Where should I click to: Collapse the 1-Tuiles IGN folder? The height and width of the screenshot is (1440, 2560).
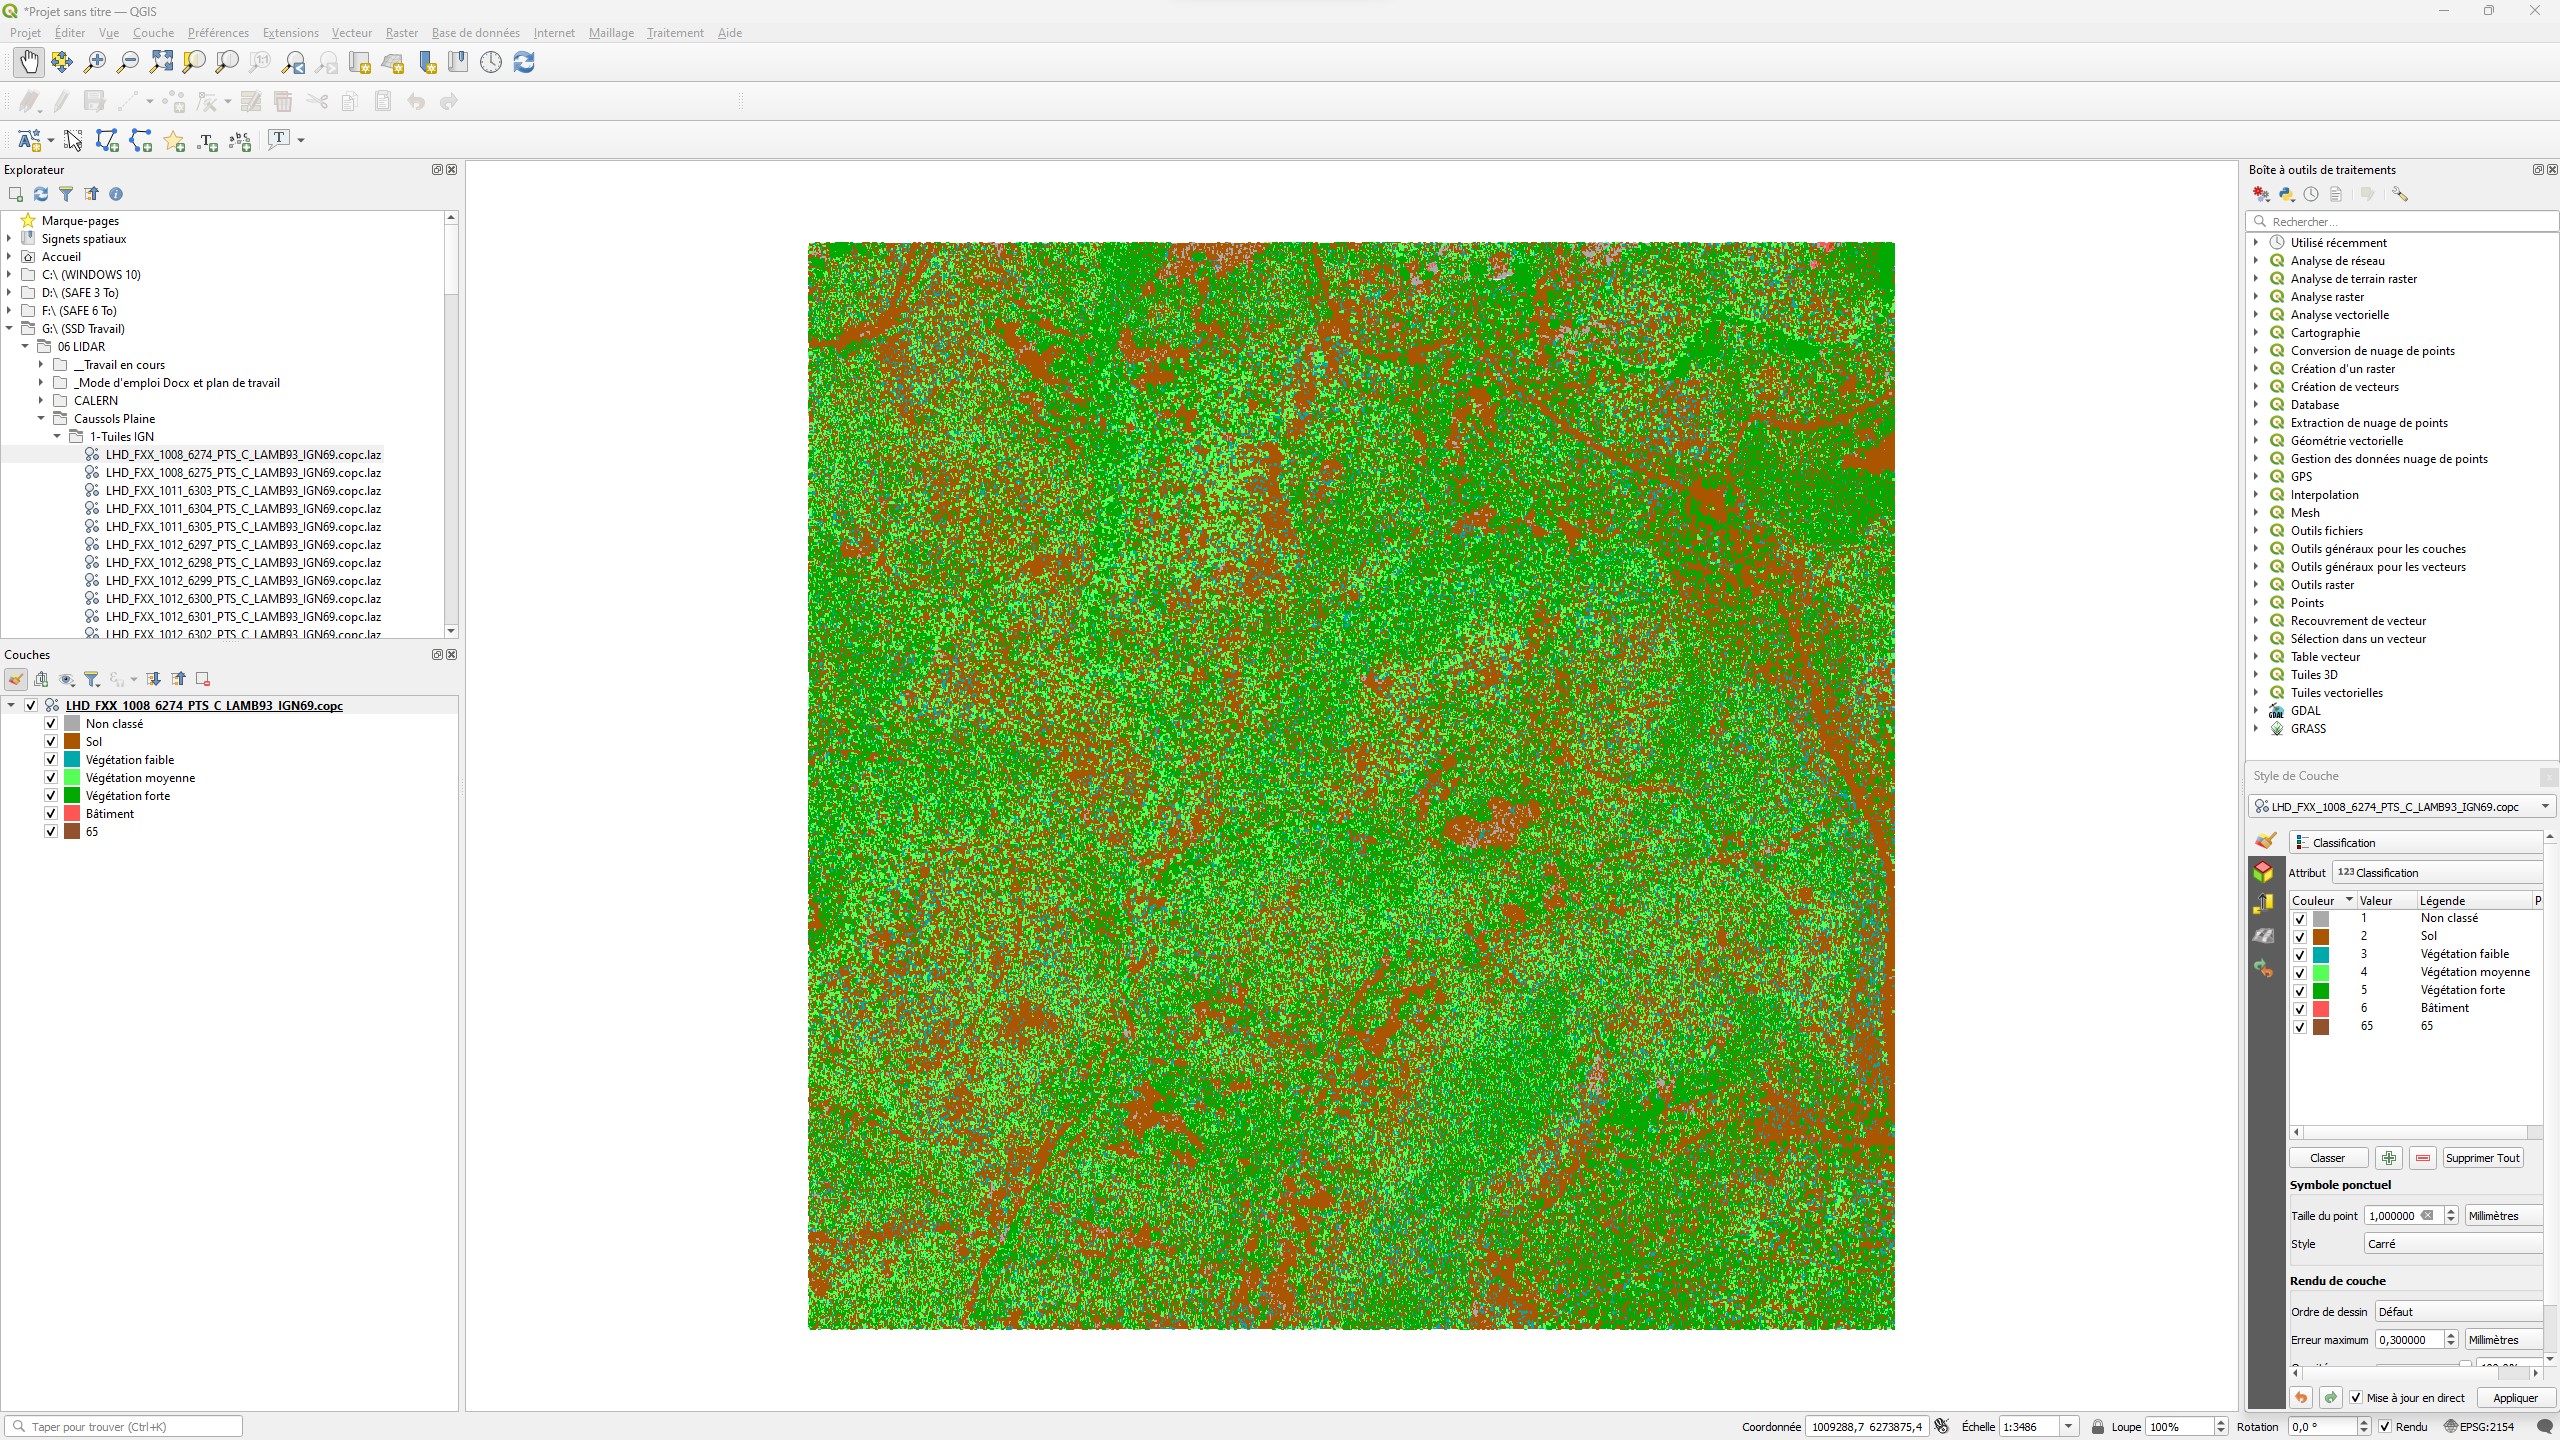coord(57,437)
